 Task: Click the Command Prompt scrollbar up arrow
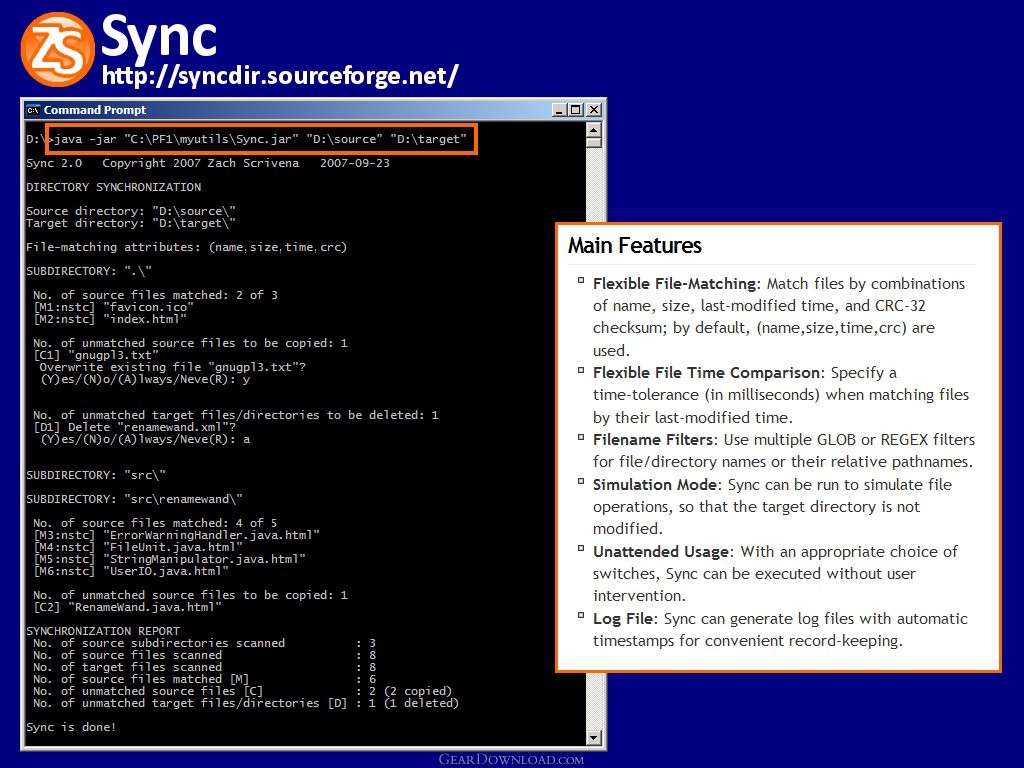coord(593,129)
